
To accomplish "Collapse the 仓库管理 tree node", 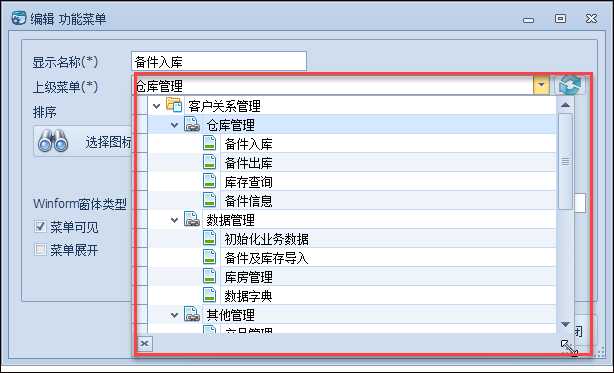I will tap(175, 125).
